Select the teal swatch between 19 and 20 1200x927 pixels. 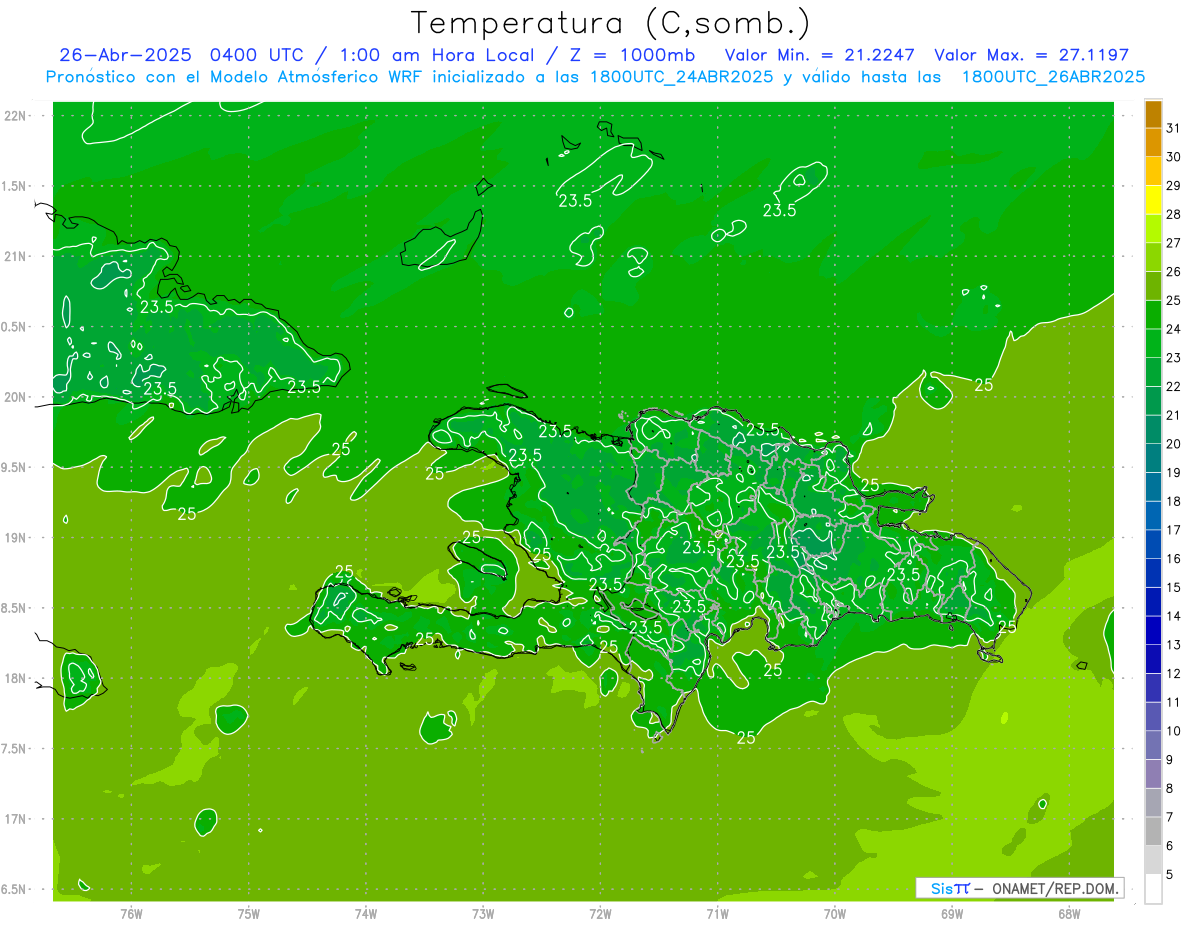(x=1154, y=458)
